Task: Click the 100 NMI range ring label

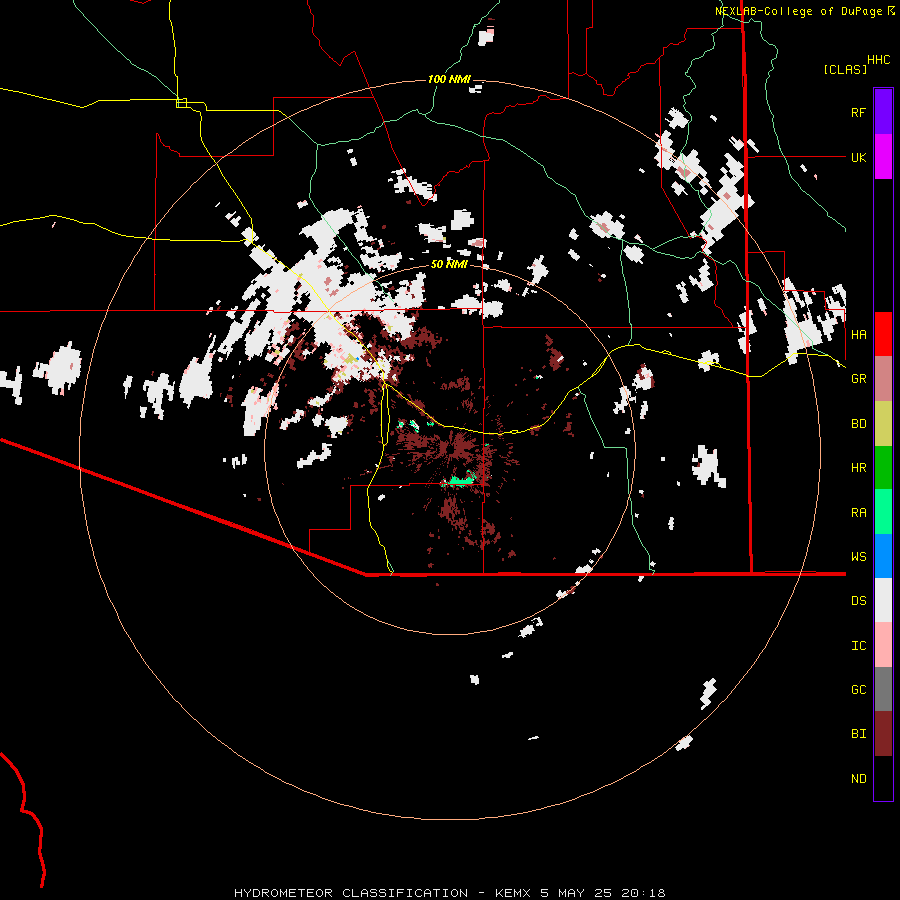Action: click(449, 79)
